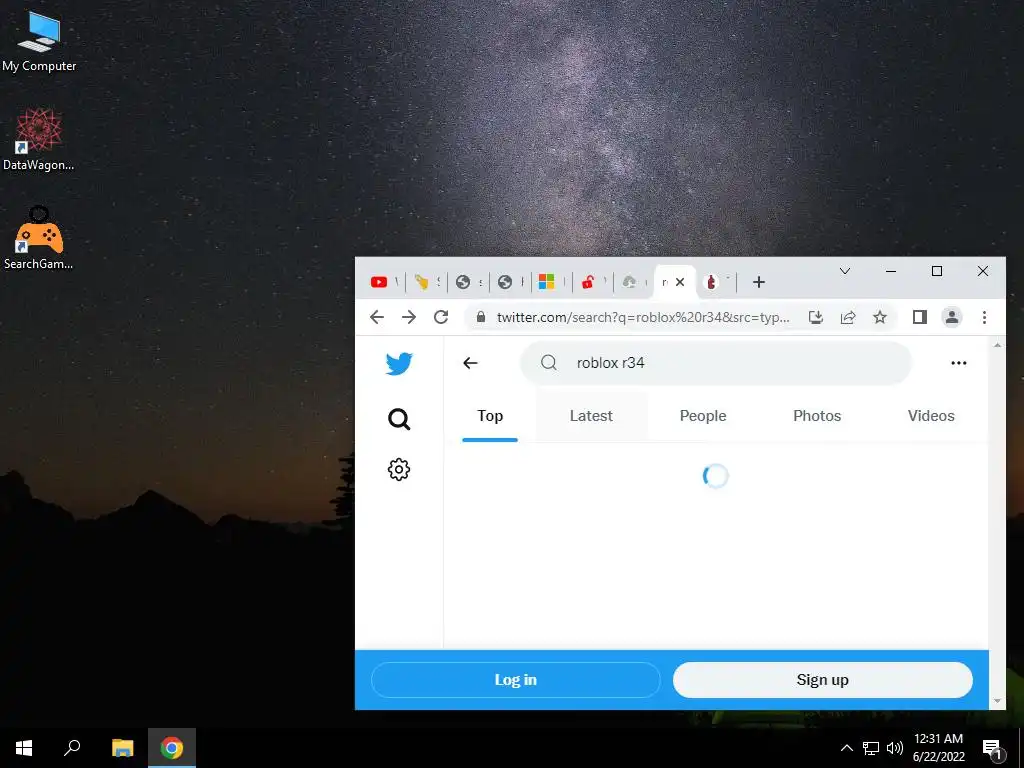This screenshot has width=1024, height=768.
Task: Select SearchGam desktop shortcut
Action: [39, 238]
